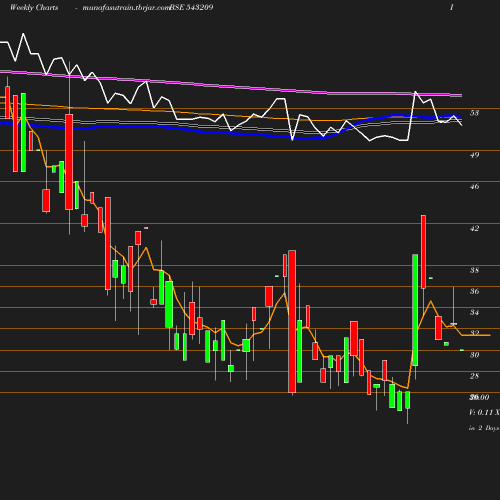Click the tall green candle reaching the 38 level

(415, 310)
